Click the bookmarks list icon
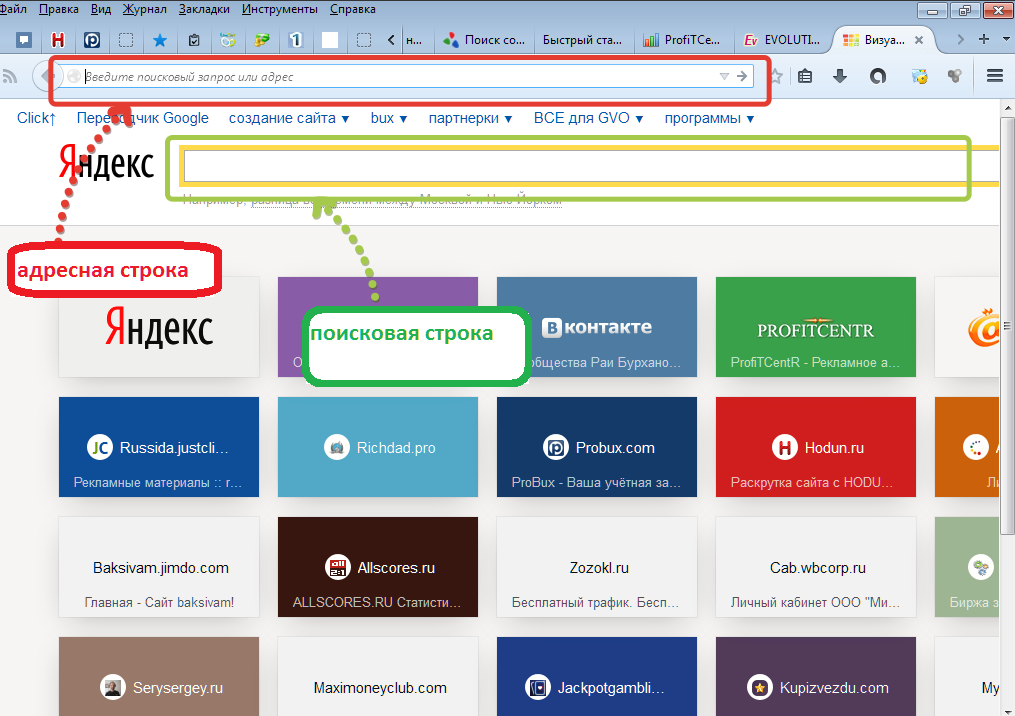 pos(805,76)
